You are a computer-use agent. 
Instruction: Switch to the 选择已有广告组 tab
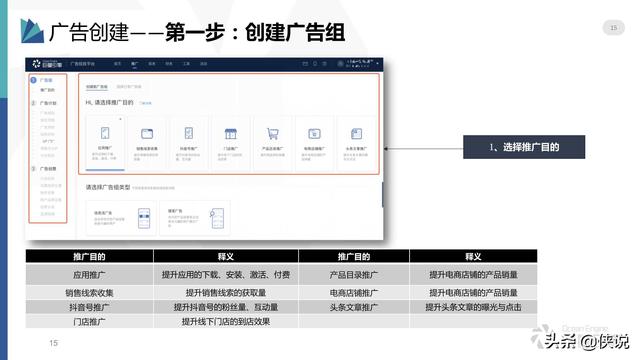pyautogui.click(x=129, y=87)
